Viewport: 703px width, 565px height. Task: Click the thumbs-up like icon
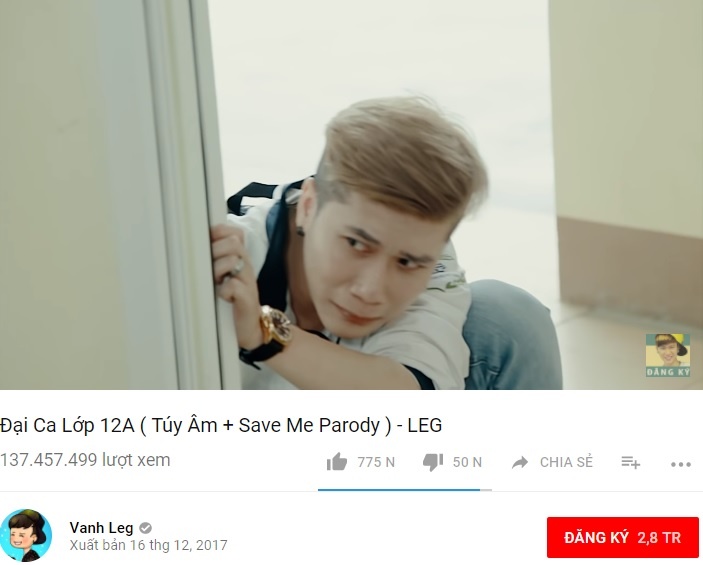click(337, 462)
